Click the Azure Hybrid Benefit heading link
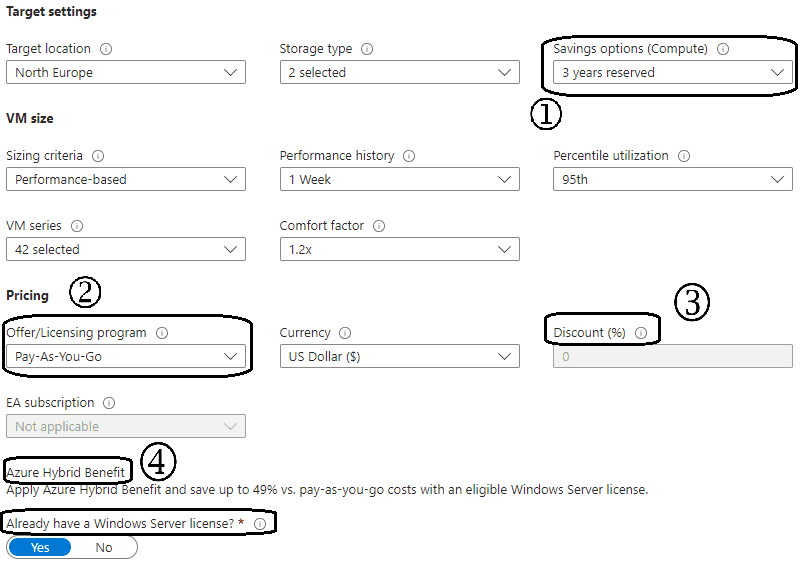801x563 pixels. click(66, 472)
